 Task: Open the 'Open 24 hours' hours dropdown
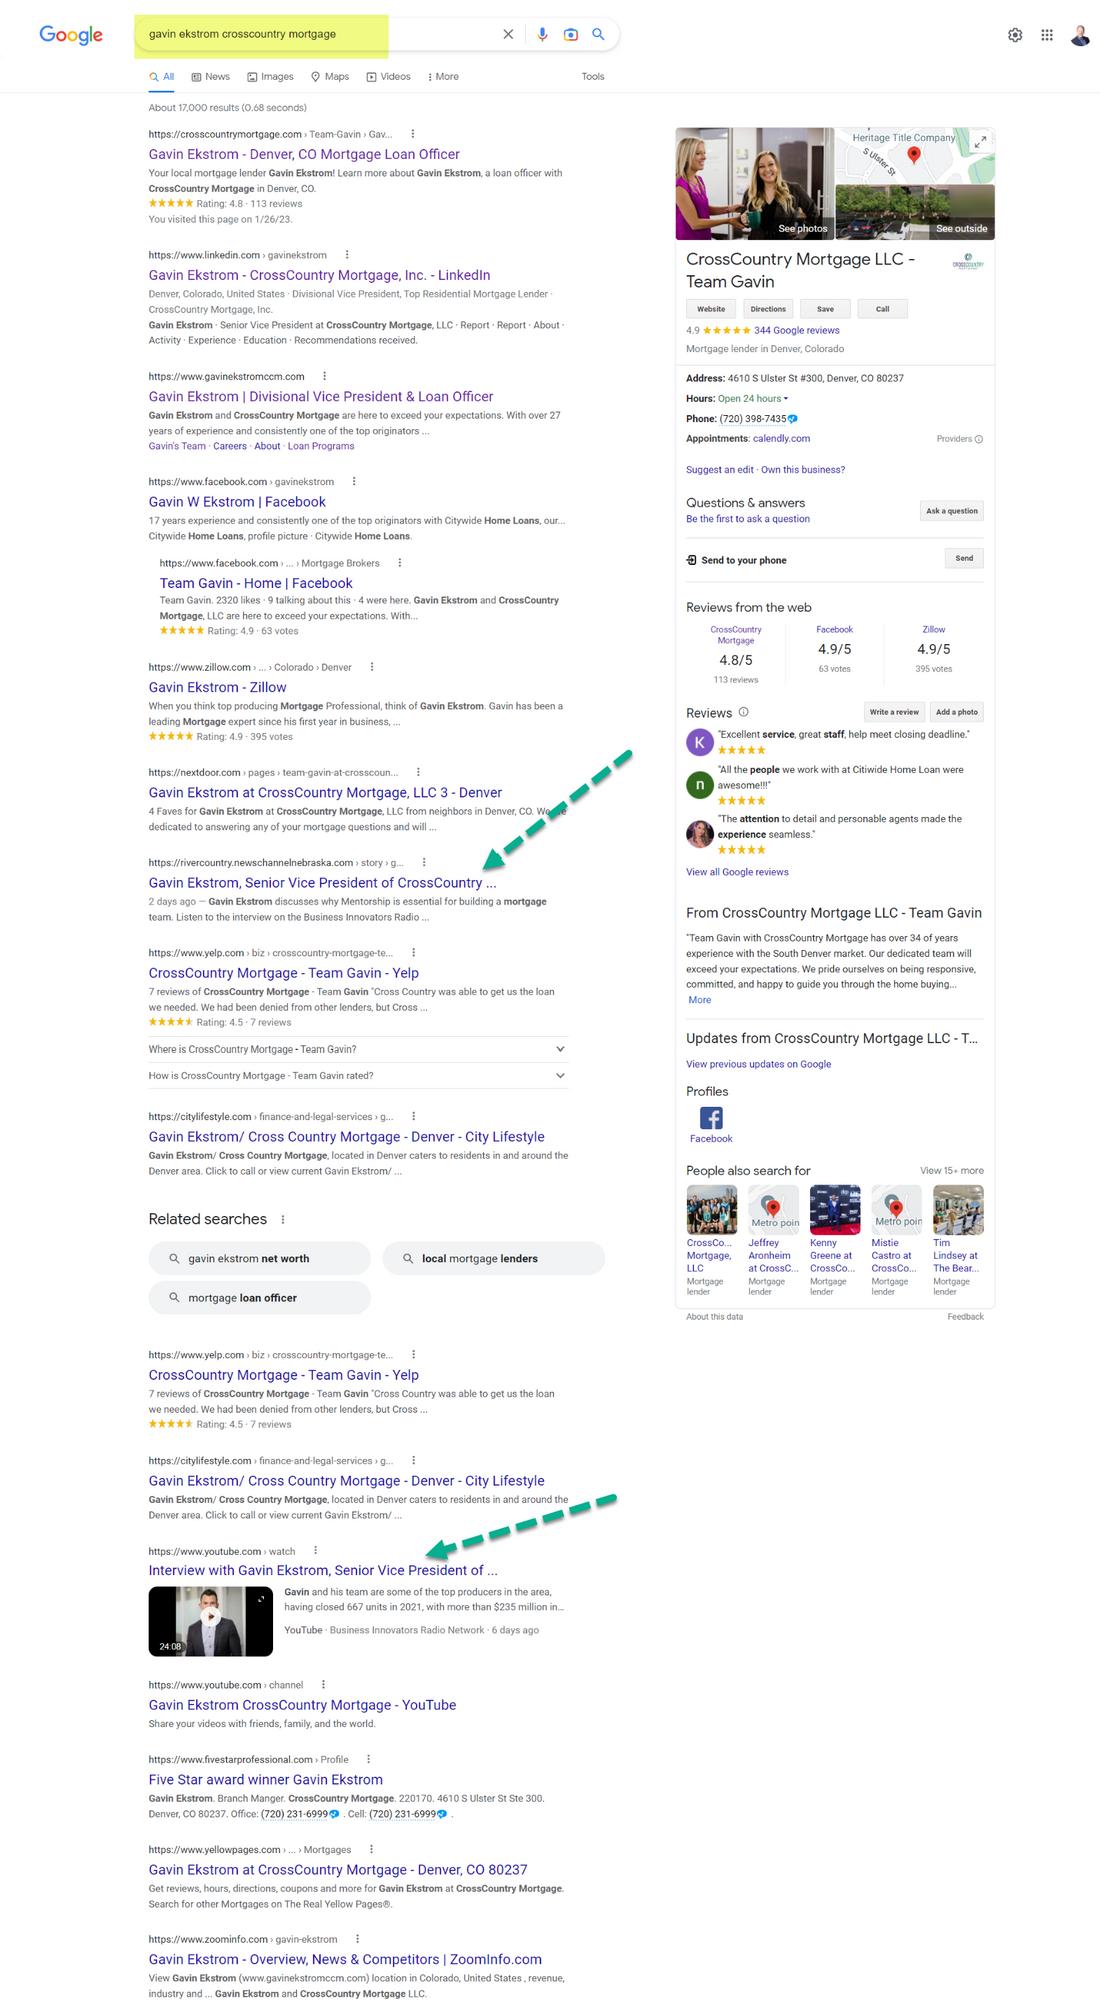[x=753, y=398]
